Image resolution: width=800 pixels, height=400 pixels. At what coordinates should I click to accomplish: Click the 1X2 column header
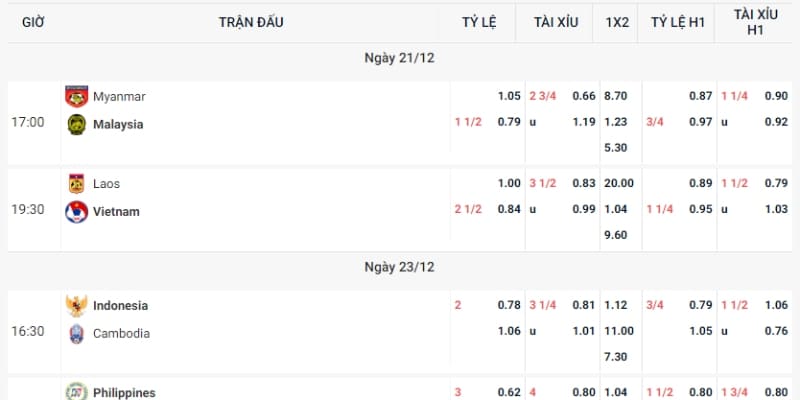tap(617, 22)
